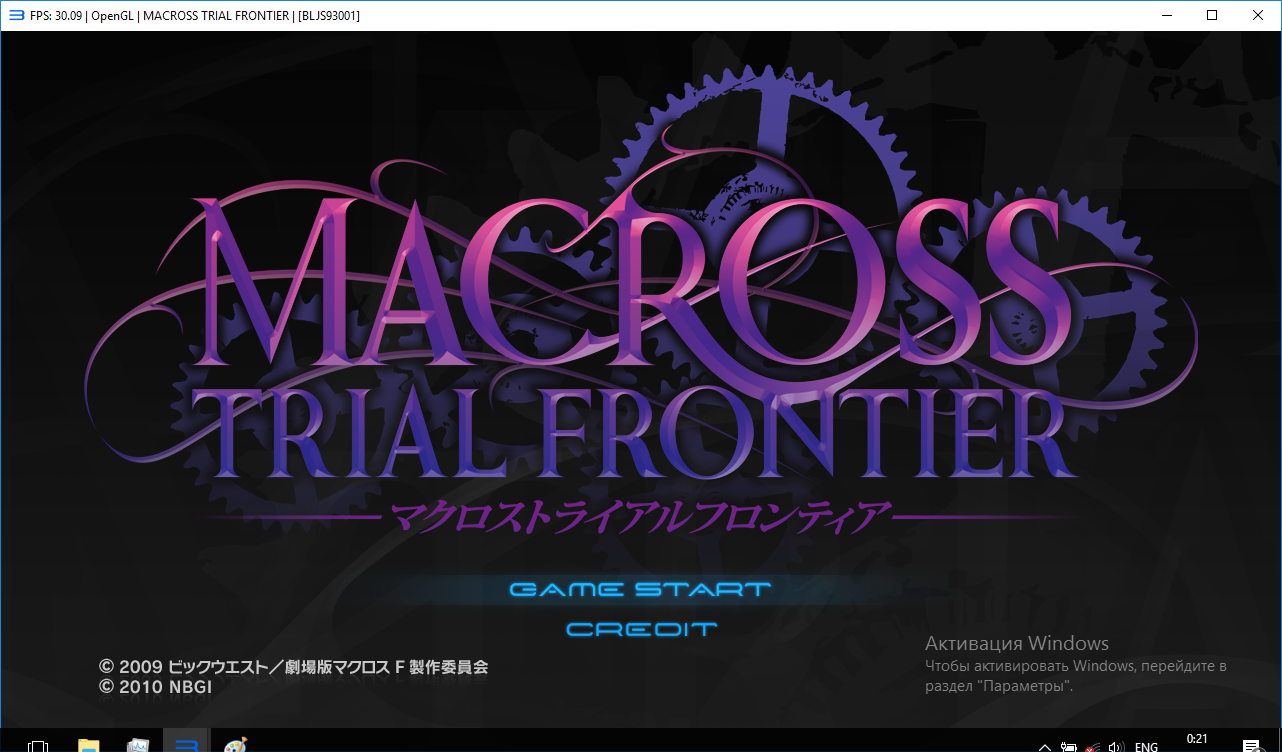Open the volume control in the tray

(1117, 747)
